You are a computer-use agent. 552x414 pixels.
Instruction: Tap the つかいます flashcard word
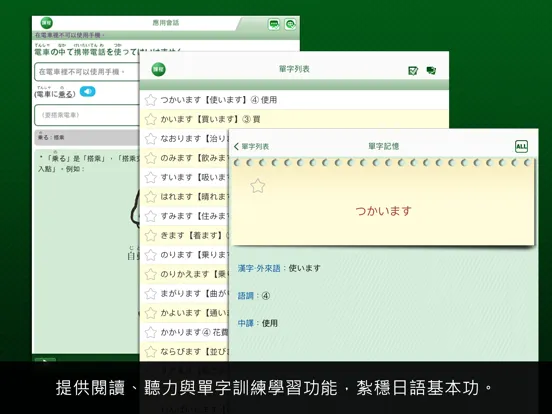tap(383, 211)
